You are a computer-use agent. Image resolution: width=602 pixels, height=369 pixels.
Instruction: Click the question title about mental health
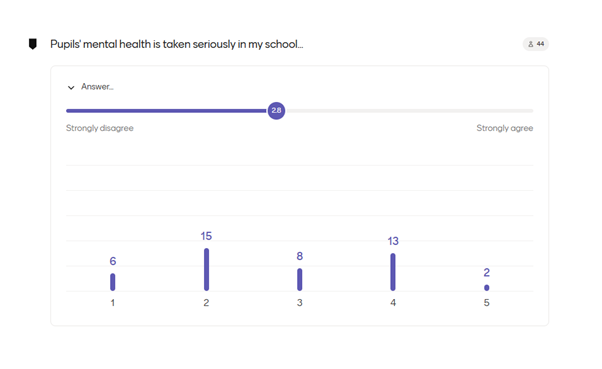pos(177,45)
